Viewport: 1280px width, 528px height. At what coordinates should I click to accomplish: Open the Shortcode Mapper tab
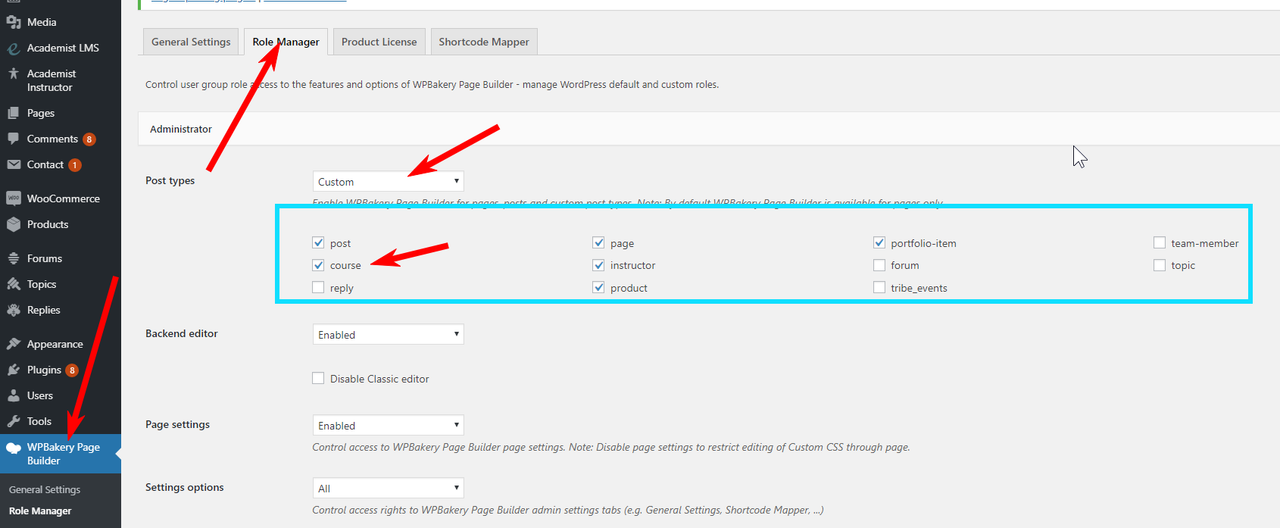pos(484,42)
